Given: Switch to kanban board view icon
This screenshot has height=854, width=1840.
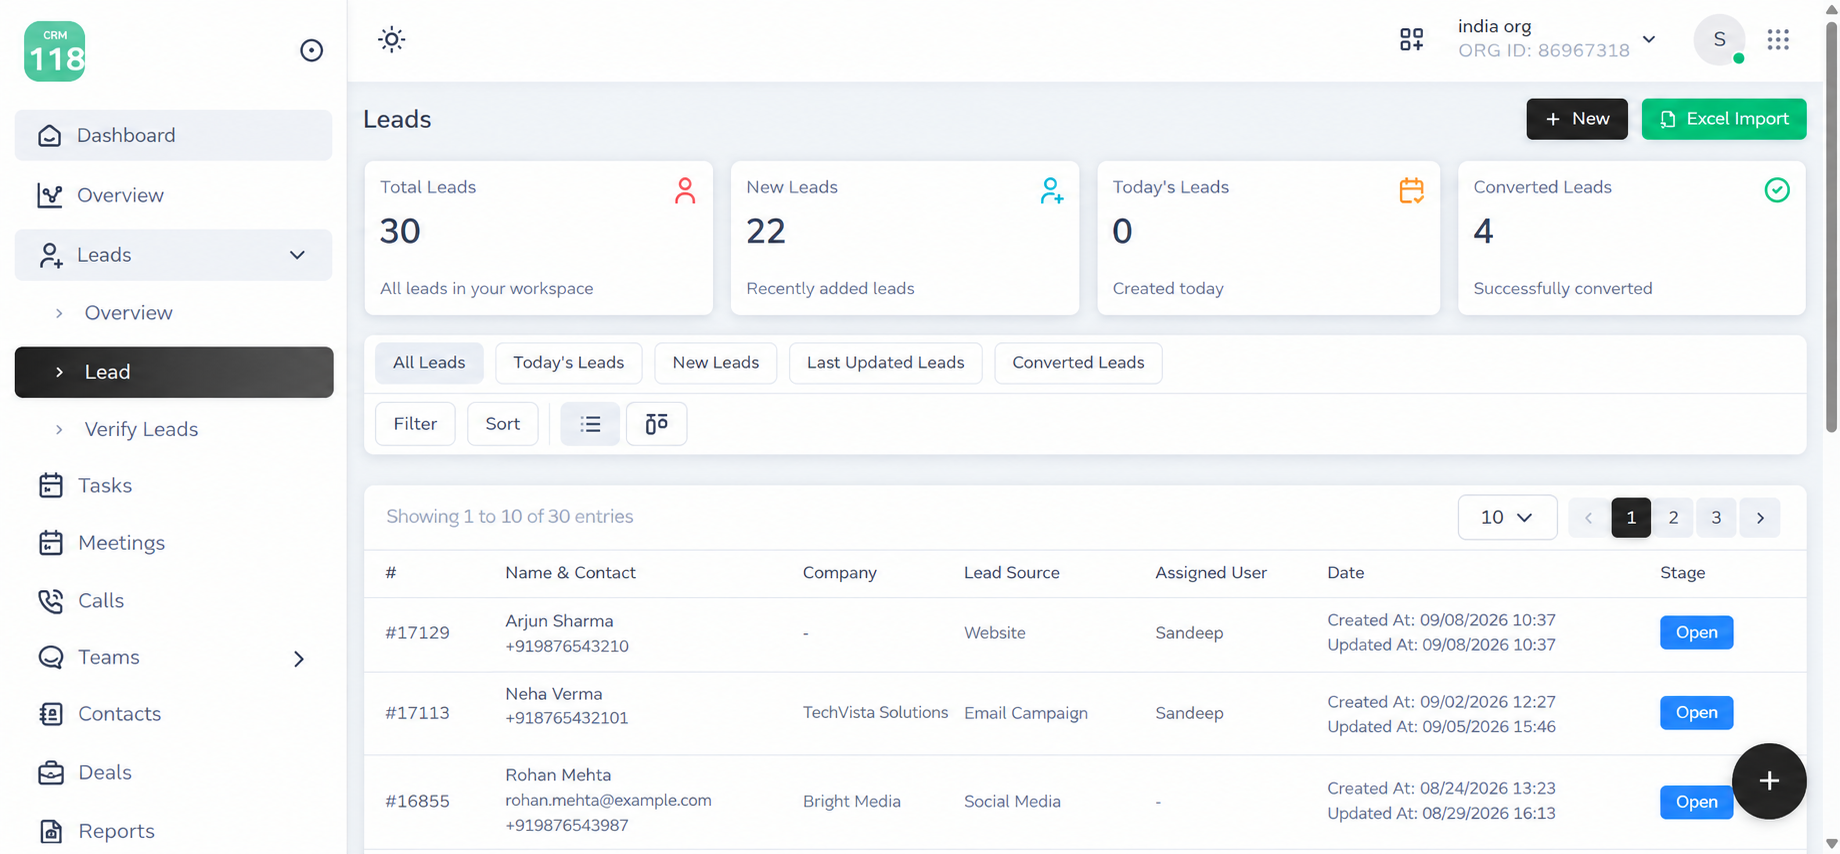Looking at the screenshot, I should click(x=656, y=424).
